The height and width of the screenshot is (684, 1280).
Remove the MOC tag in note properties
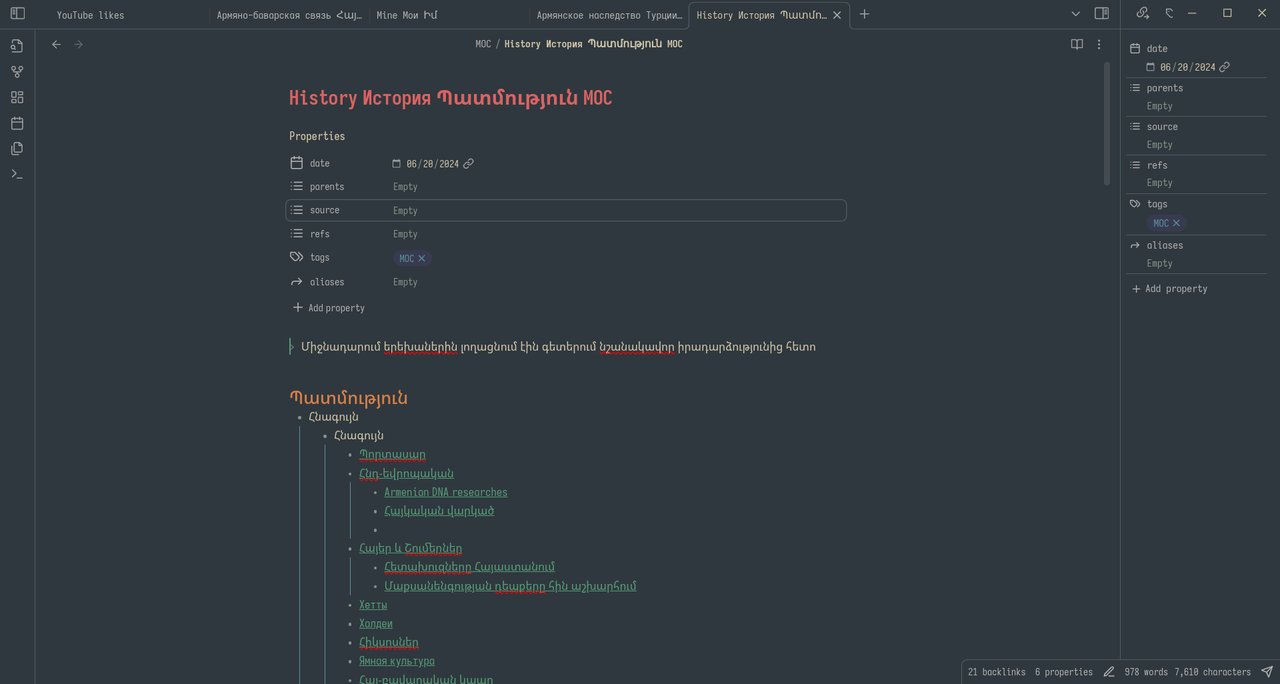coord(422,258)
